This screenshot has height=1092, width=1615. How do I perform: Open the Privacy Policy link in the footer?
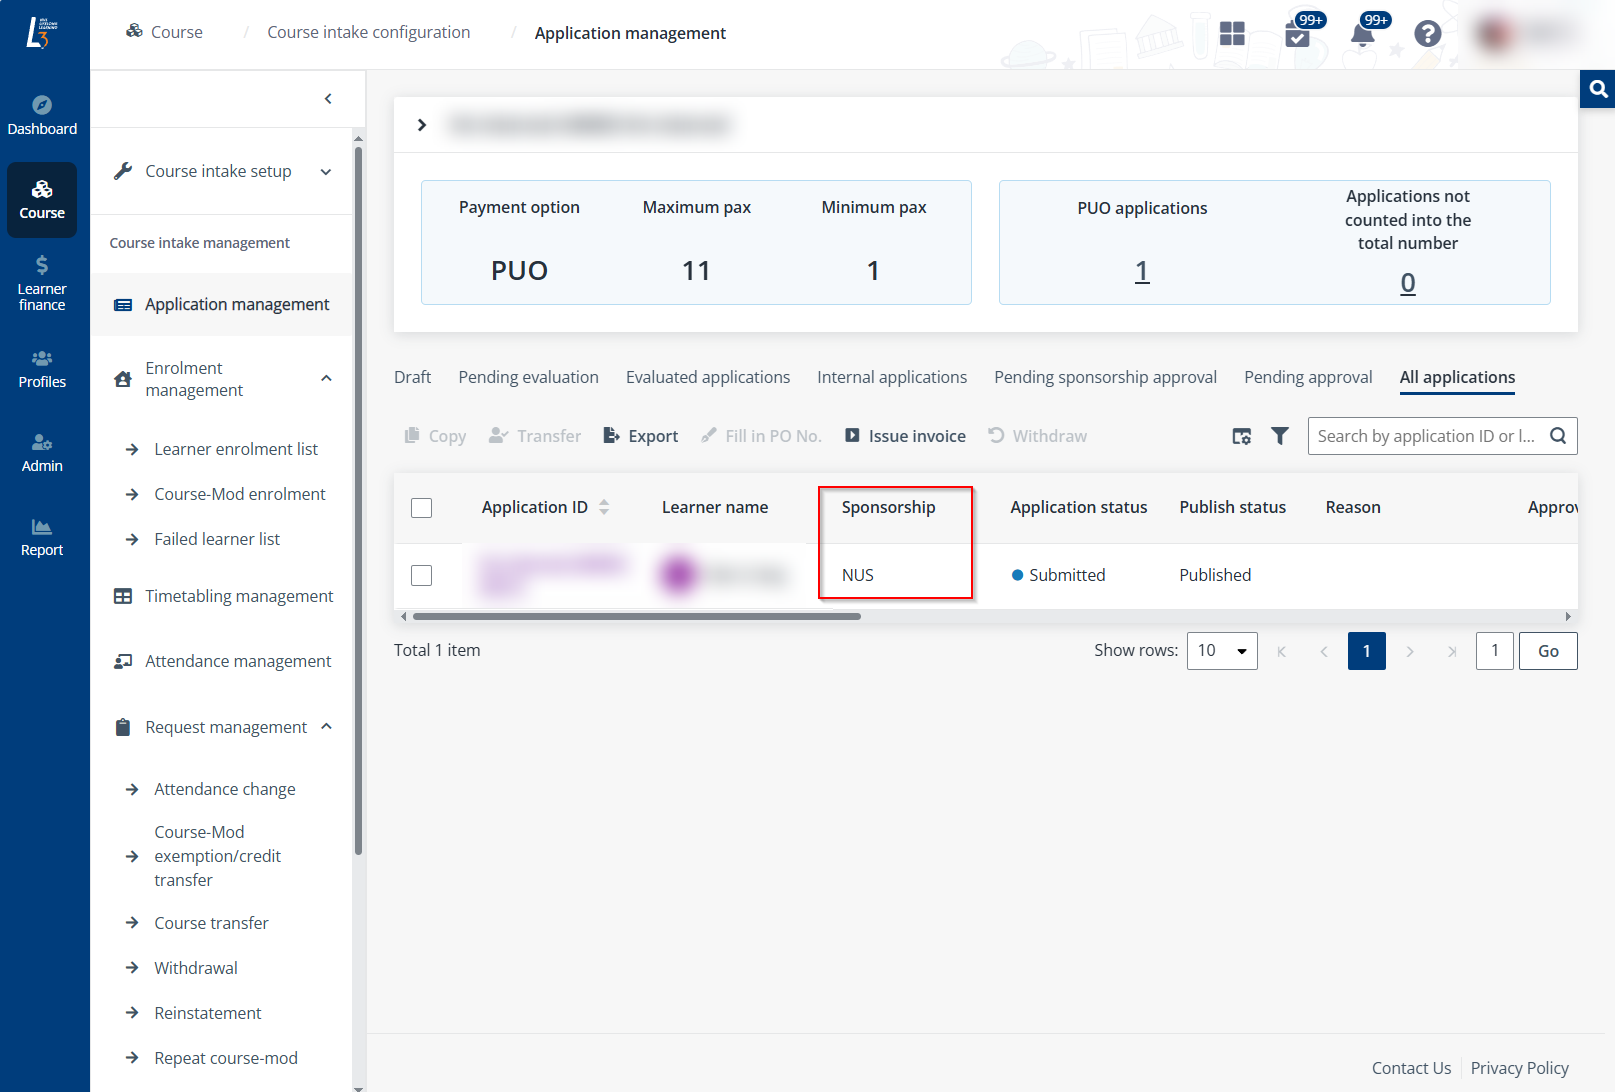click(1519, 1067)
